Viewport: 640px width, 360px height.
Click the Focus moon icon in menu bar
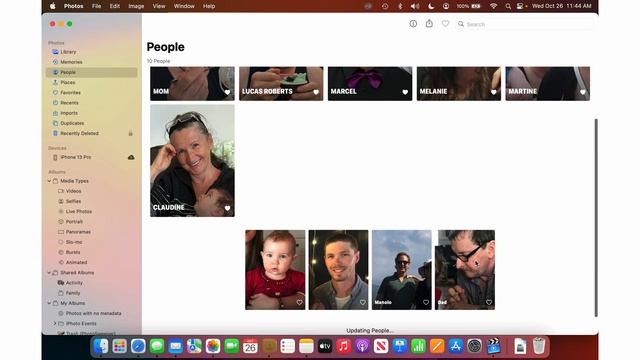(x=431, y=6)
